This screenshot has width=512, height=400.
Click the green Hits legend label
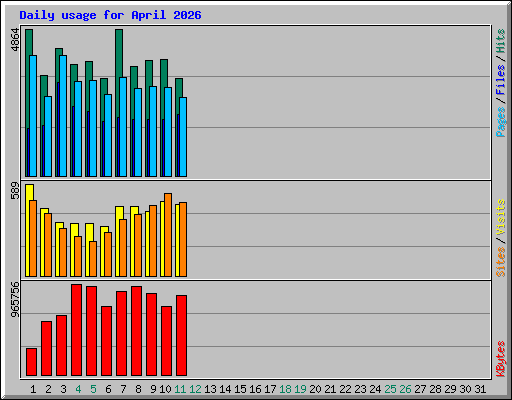pos(501,41)
